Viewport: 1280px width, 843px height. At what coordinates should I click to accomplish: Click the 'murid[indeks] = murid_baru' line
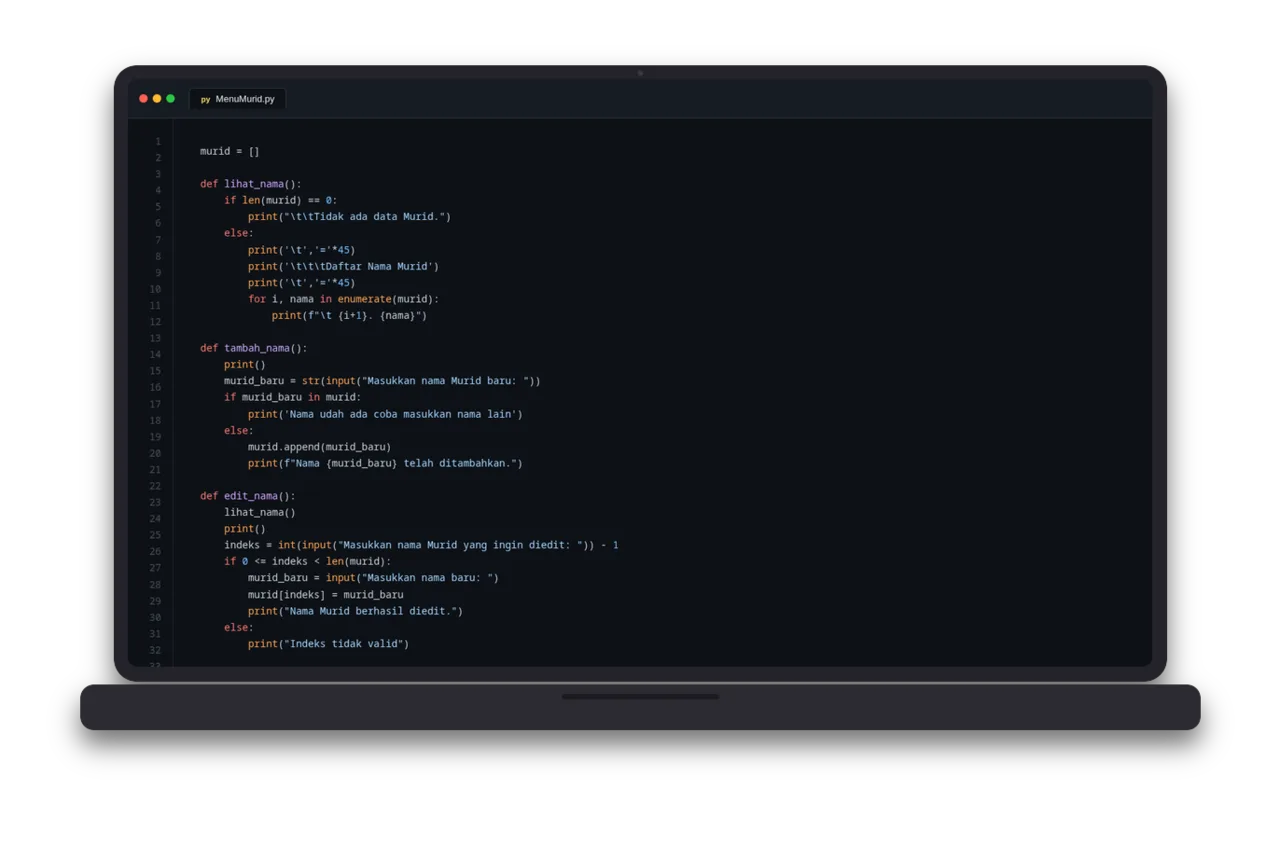click(x=326, y=595)
